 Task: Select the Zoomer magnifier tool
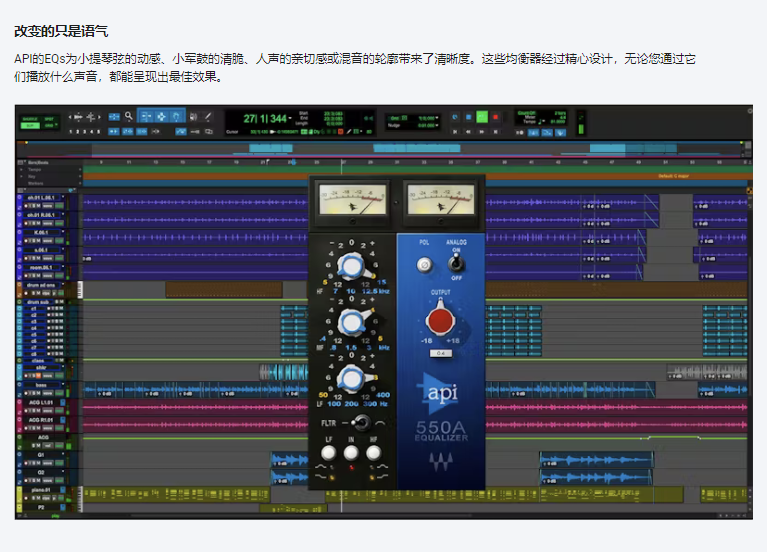(x=129, y=116)
